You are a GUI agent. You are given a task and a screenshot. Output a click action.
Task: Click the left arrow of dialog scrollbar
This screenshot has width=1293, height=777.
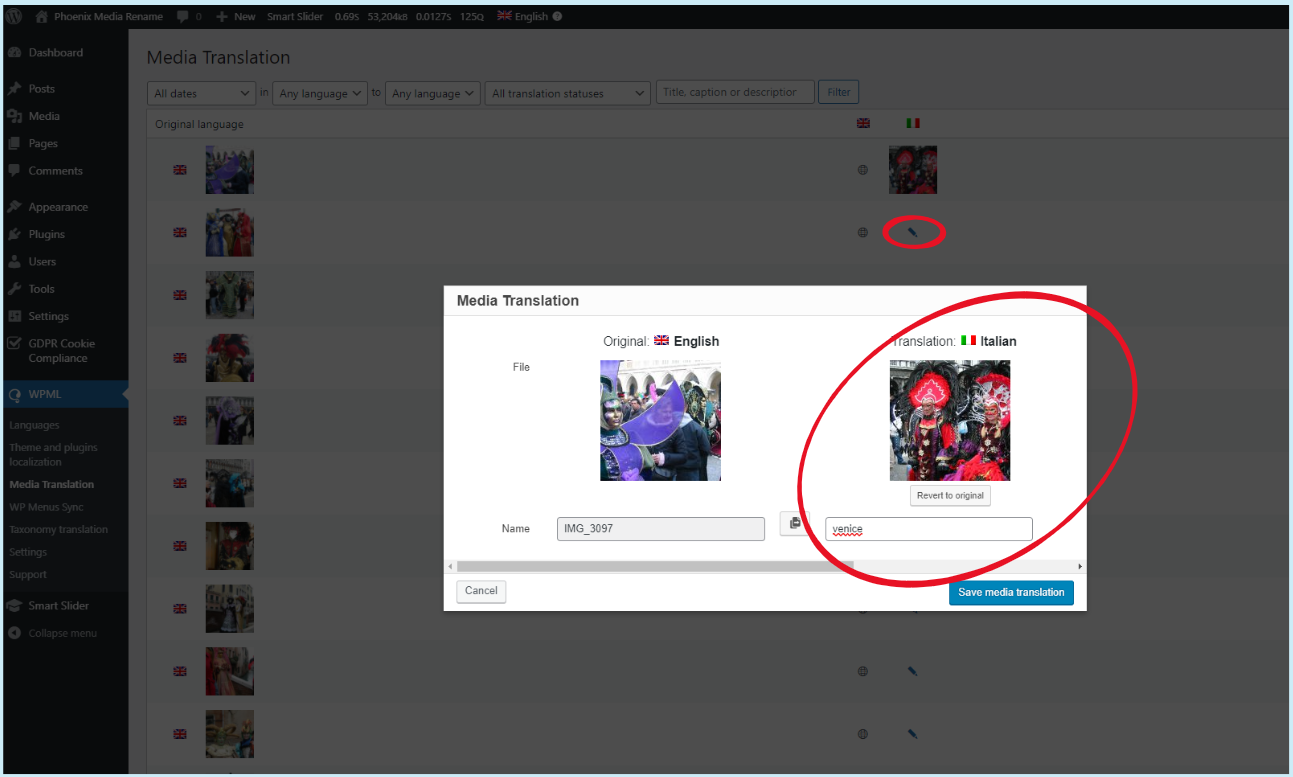tap(450, 567)
